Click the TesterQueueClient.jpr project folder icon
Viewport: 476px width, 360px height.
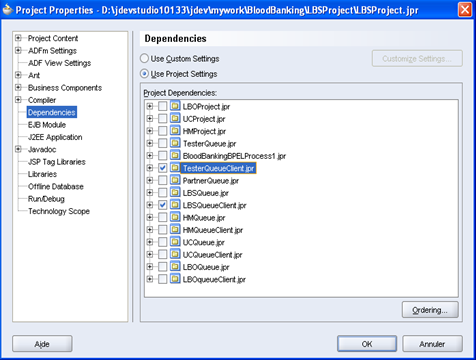(175, 168)
